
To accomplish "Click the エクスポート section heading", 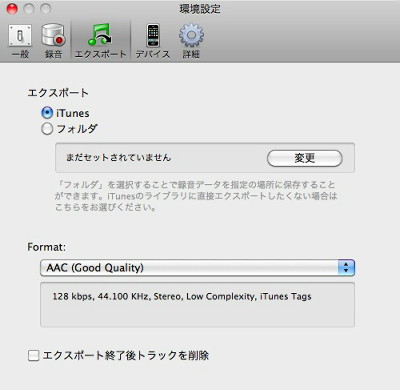I will pos(58,93).
